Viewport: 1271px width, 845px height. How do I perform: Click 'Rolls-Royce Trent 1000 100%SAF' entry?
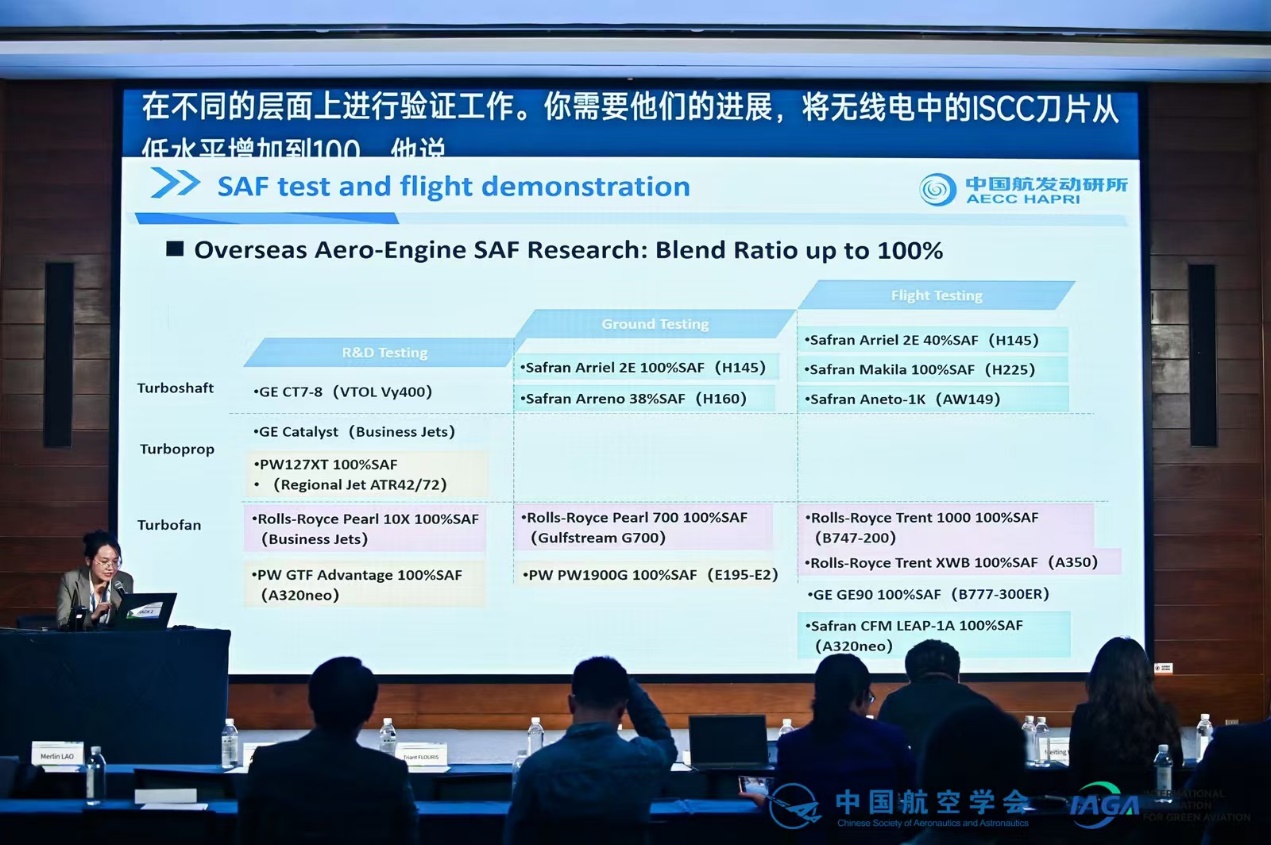[922, 518]
